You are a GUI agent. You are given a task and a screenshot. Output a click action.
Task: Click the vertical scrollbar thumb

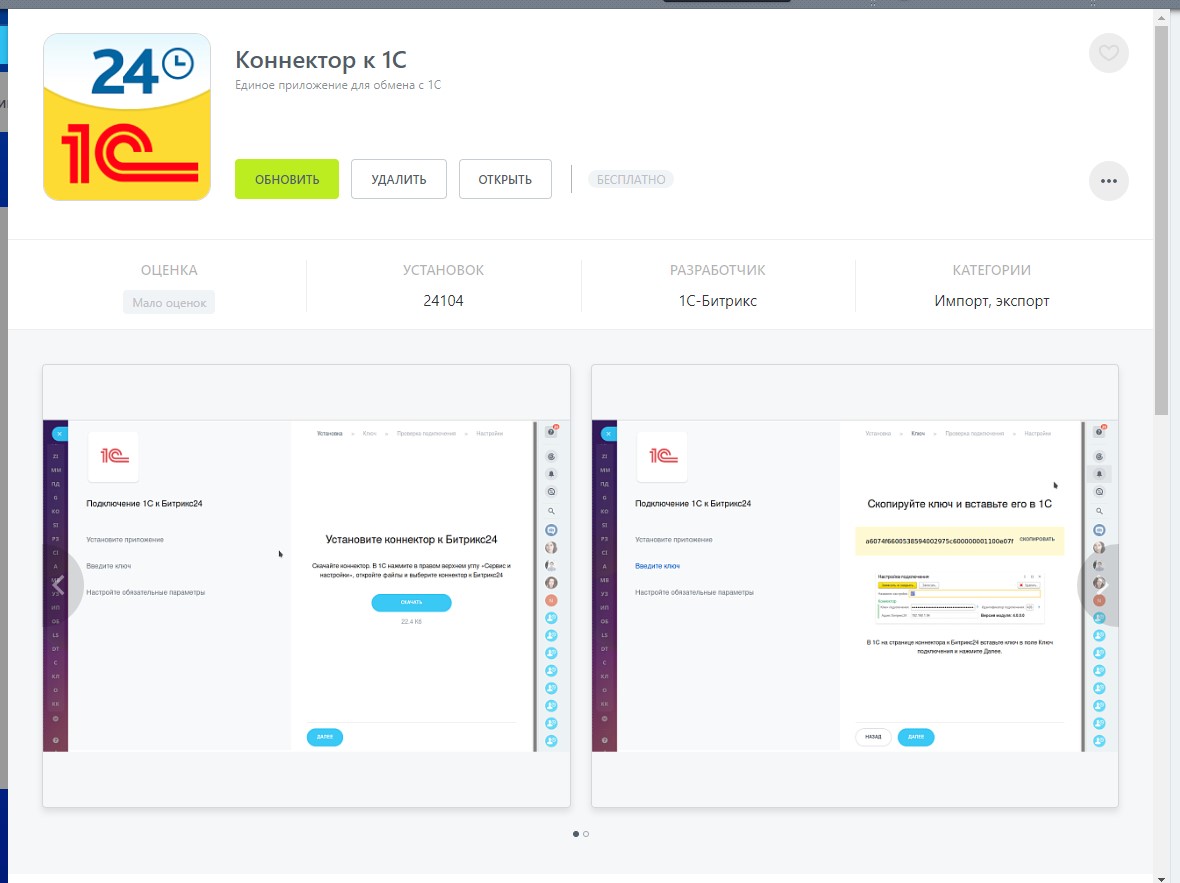tap(1161, 220)
